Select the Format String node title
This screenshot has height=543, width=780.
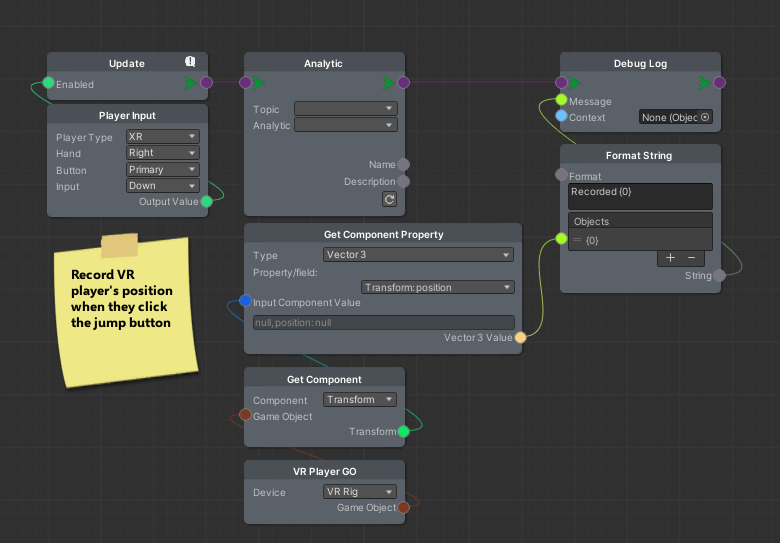(x=639, y=156)
